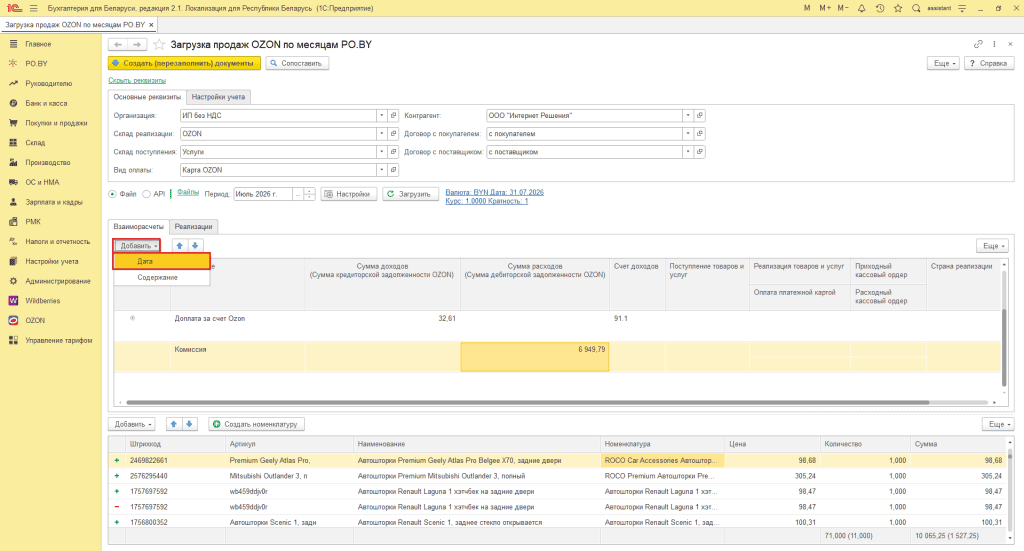Click into the Период input field
The image size is (1024, 551).
pyautogui.click(x=263, y=194)
